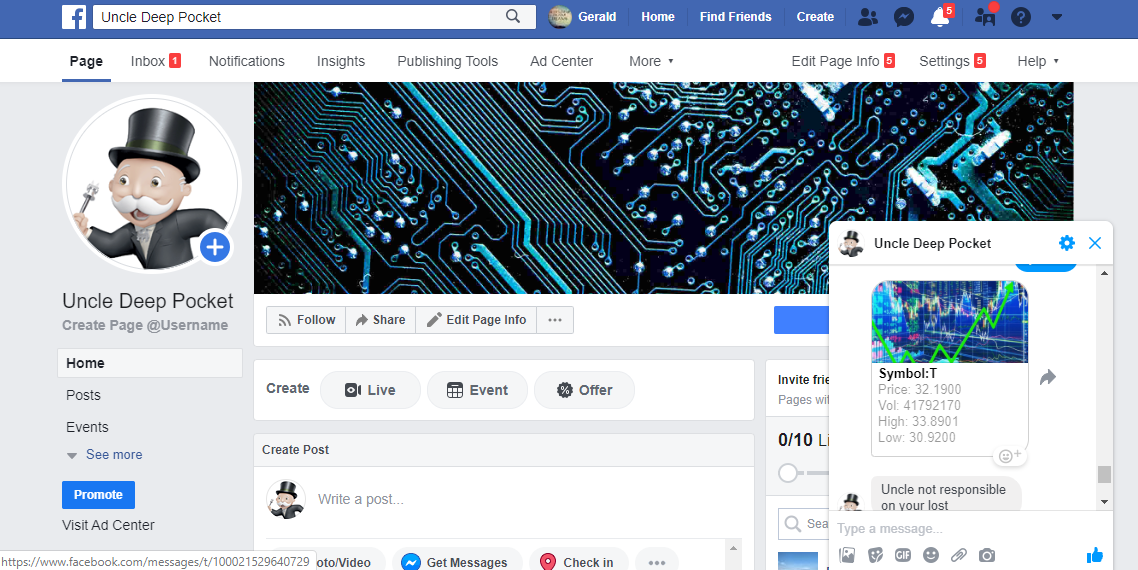
Task: Click the Share button under cover
Action: (x=380, y=319)
